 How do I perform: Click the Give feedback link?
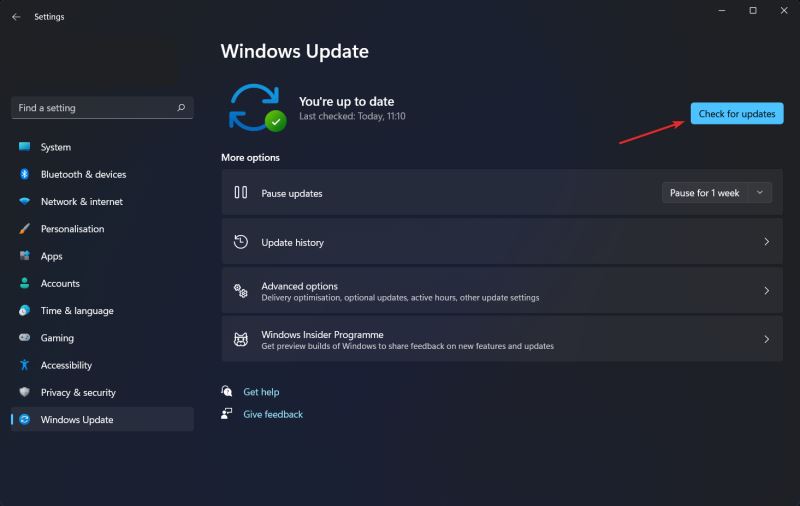click(x=273, y=414)
